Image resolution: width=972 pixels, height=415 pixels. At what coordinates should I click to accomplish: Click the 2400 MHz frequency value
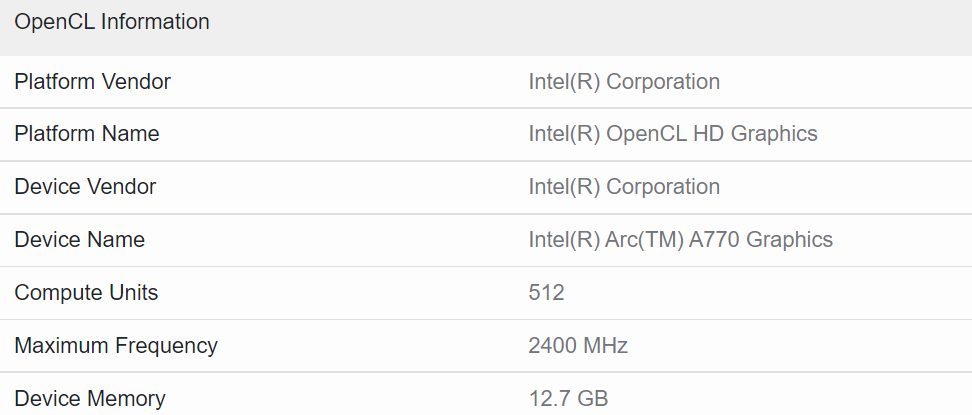[x=578, y=346]
